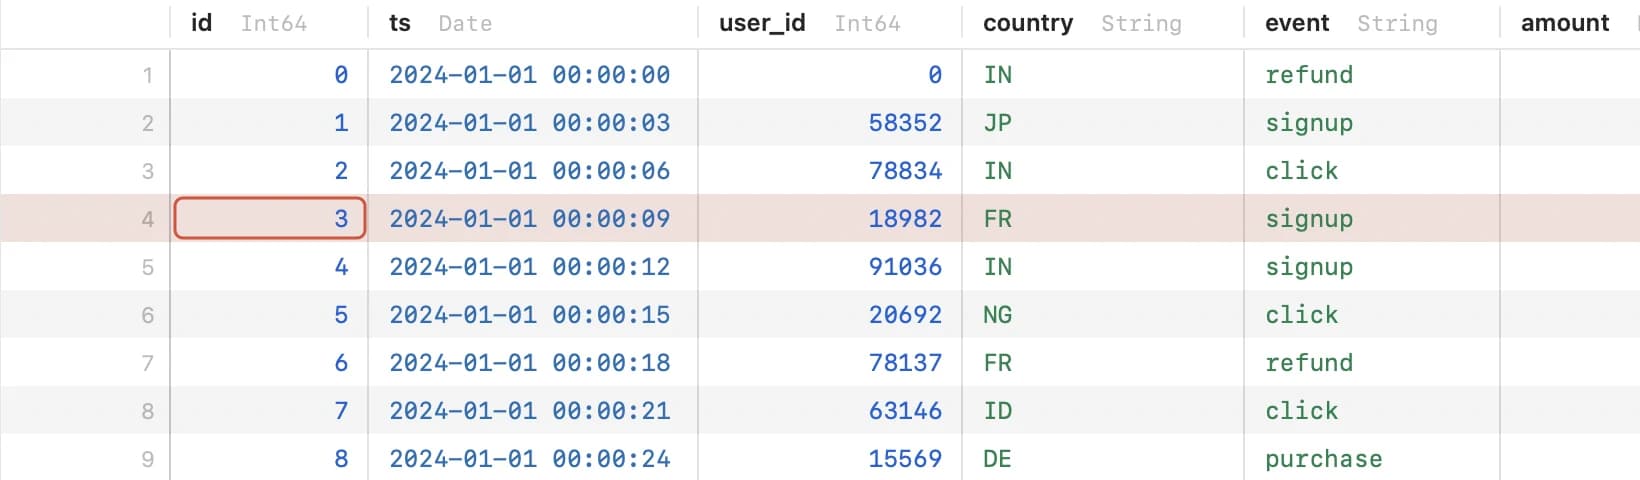Click timestamp 2024-01-01 00:00:09
Viewport: 1640px width, 480px height.
[x=530, y=219]
